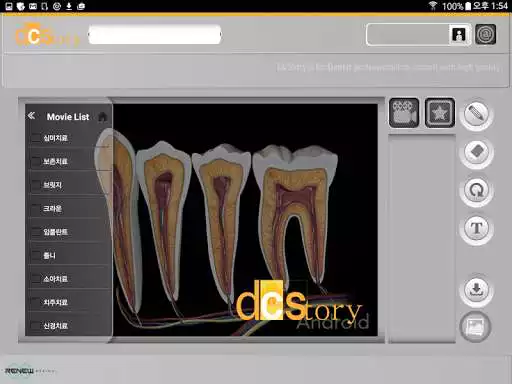512x384 pixels.
Task: Tick the 임플란트 checkbox
Action: point(35,232)
